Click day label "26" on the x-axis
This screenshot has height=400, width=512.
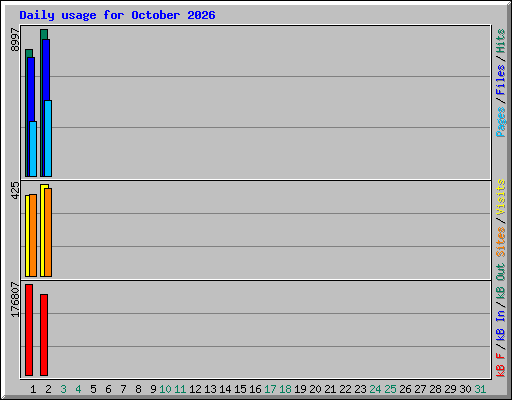405,389
